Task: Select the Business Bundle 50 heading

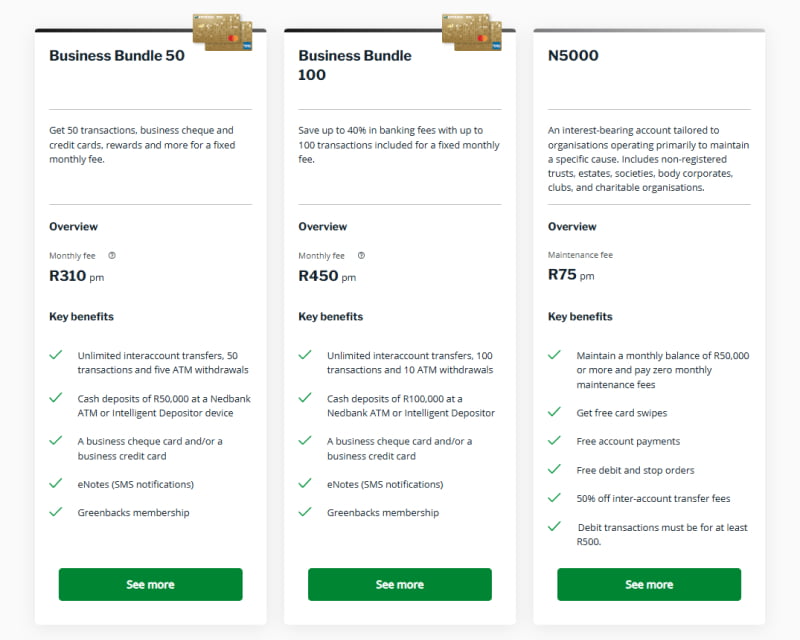Action: pyautogui.click(x=117, y=55)
